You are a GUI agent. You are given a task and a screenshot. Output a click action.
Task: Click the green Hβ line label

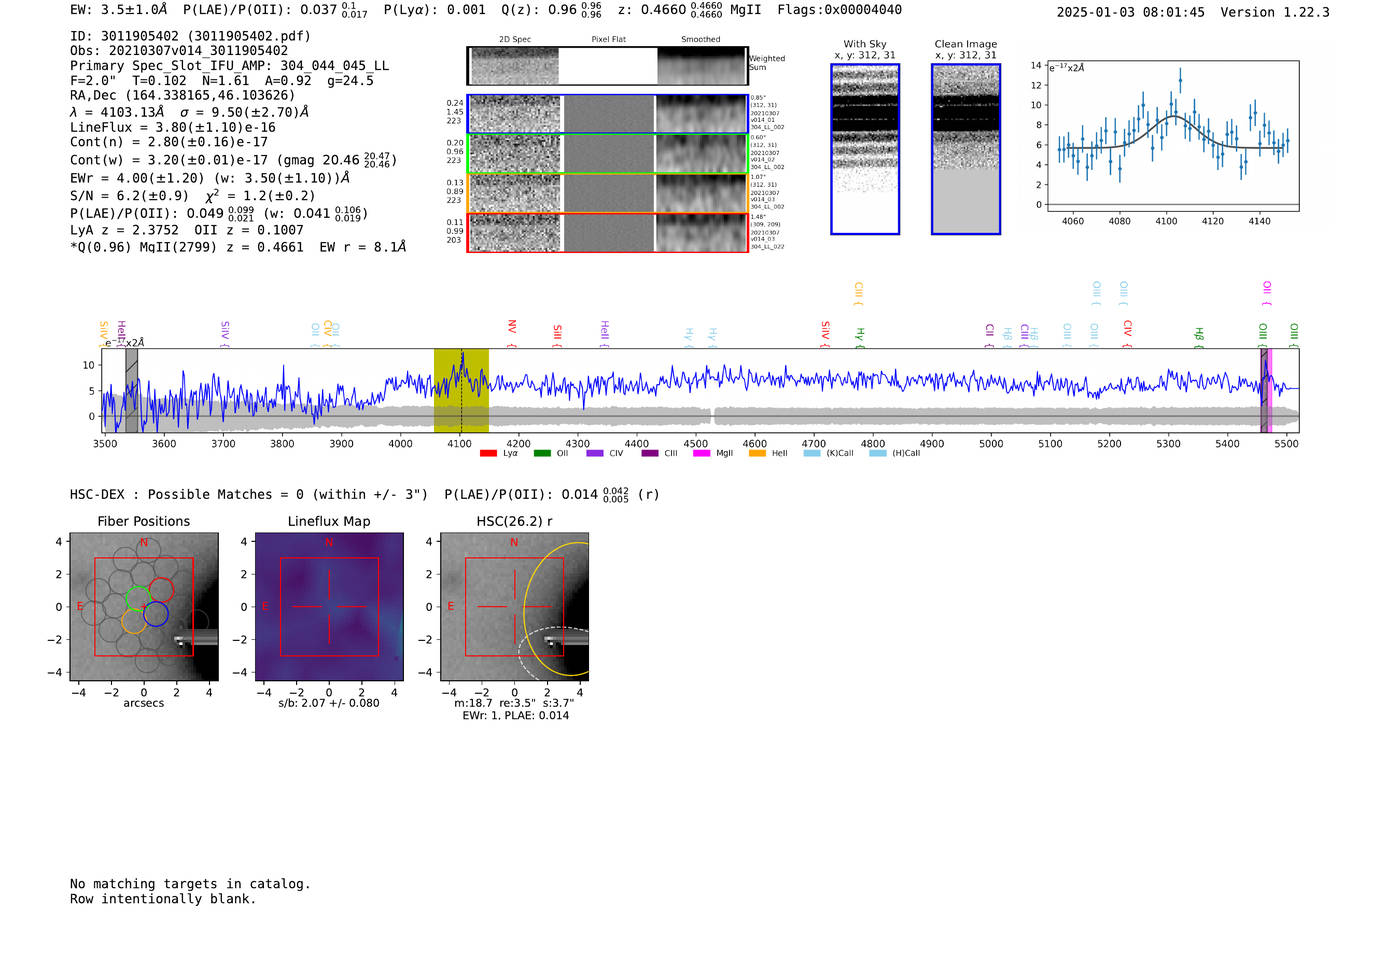[1199, 336]
